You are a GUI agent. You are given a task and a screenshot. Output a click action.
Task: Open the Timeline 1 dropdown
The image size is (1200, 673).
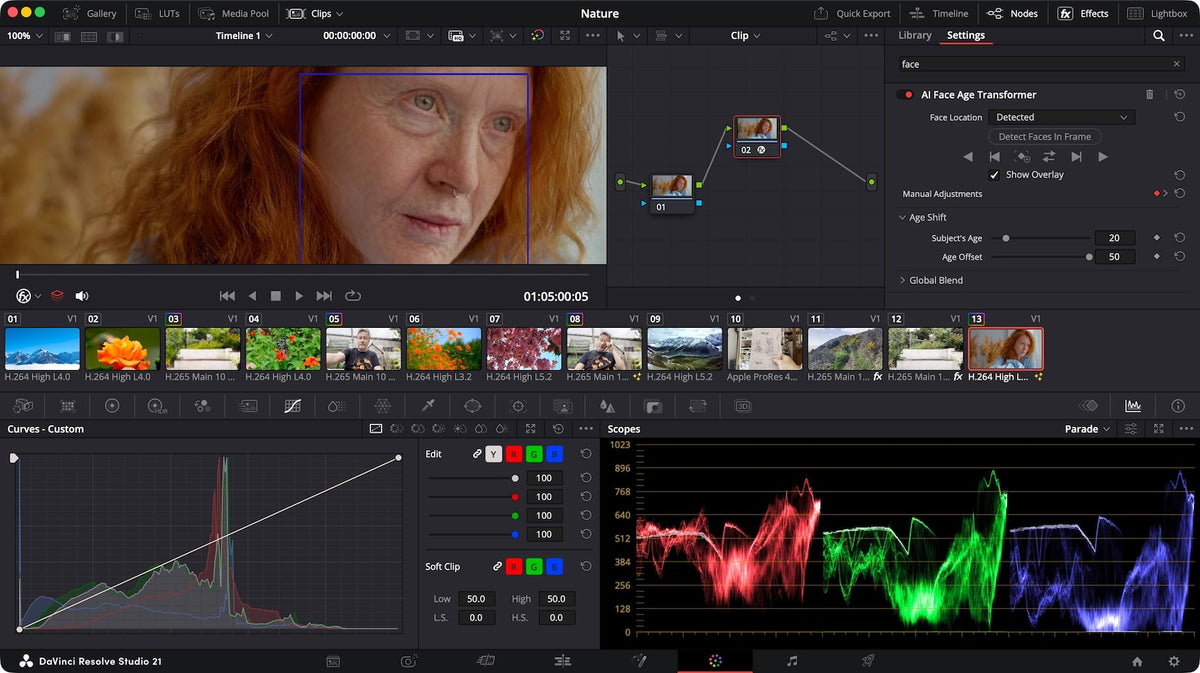point(243,35)
